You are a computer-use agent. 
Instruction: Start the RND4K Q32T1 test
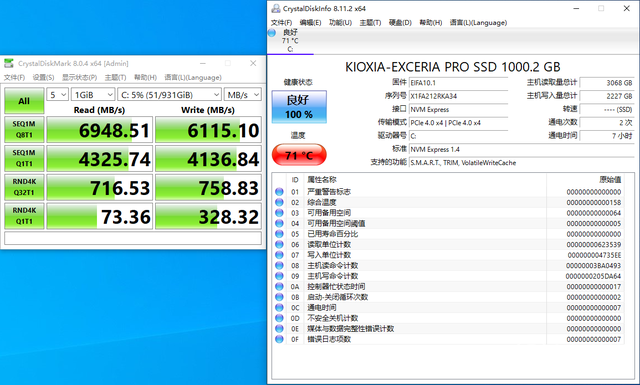pos(24,187)
